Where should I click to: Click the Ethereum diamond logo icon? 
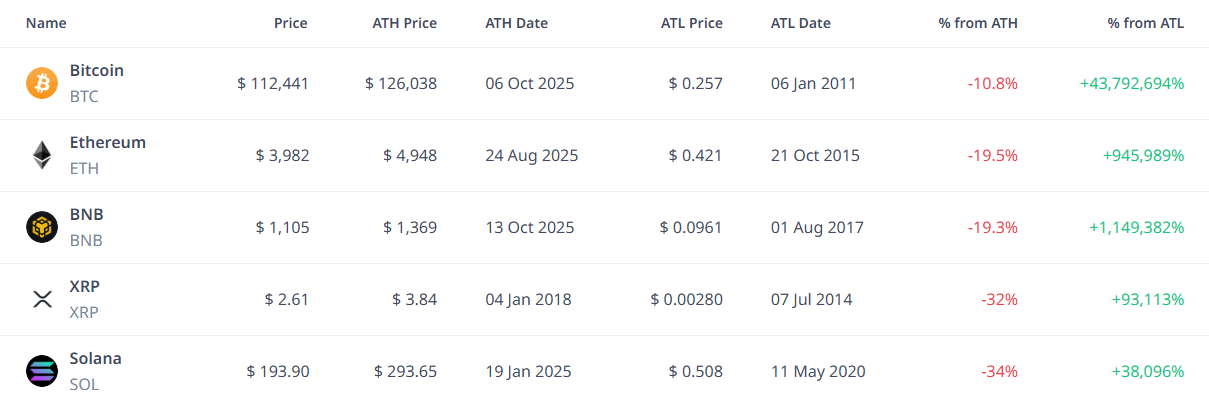tap(42, 156)
